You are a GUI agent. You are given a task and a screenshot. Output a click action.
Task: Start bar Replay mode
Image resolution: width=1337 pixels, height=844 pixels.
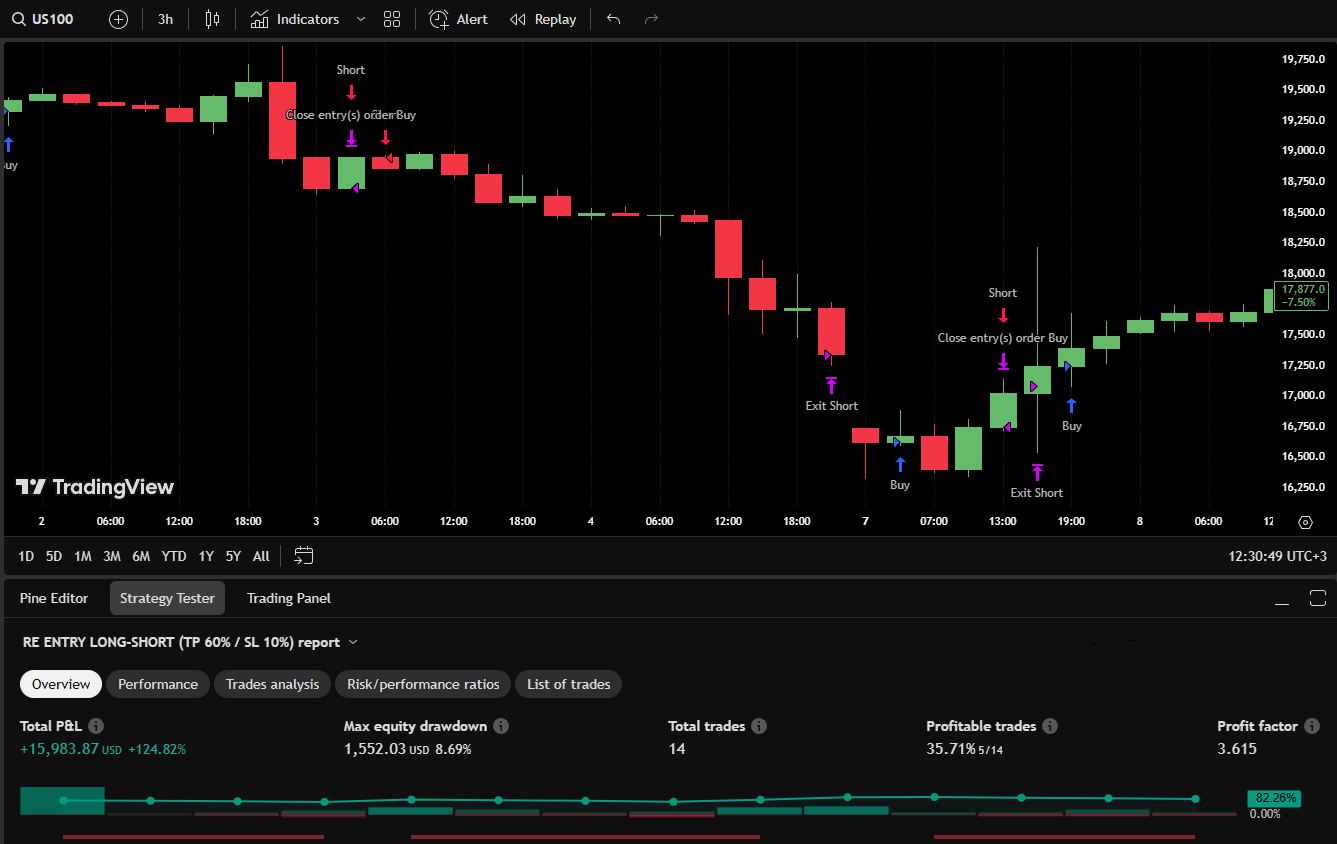543,19
